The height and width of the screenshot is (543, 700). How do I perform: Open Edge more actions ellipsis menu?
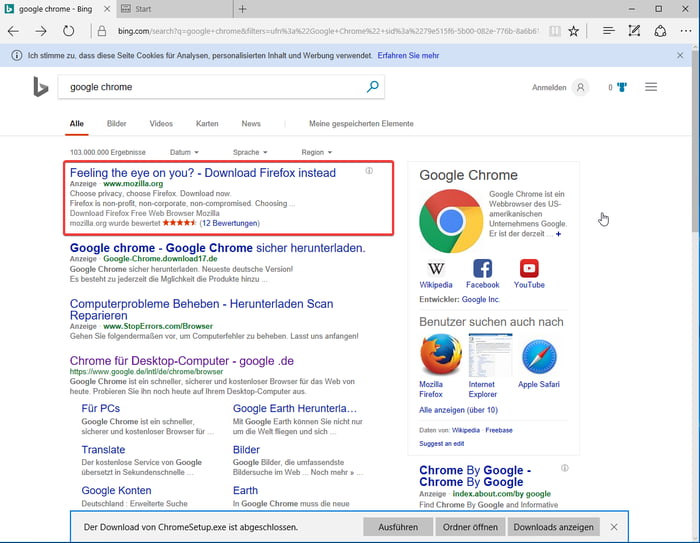686,31
